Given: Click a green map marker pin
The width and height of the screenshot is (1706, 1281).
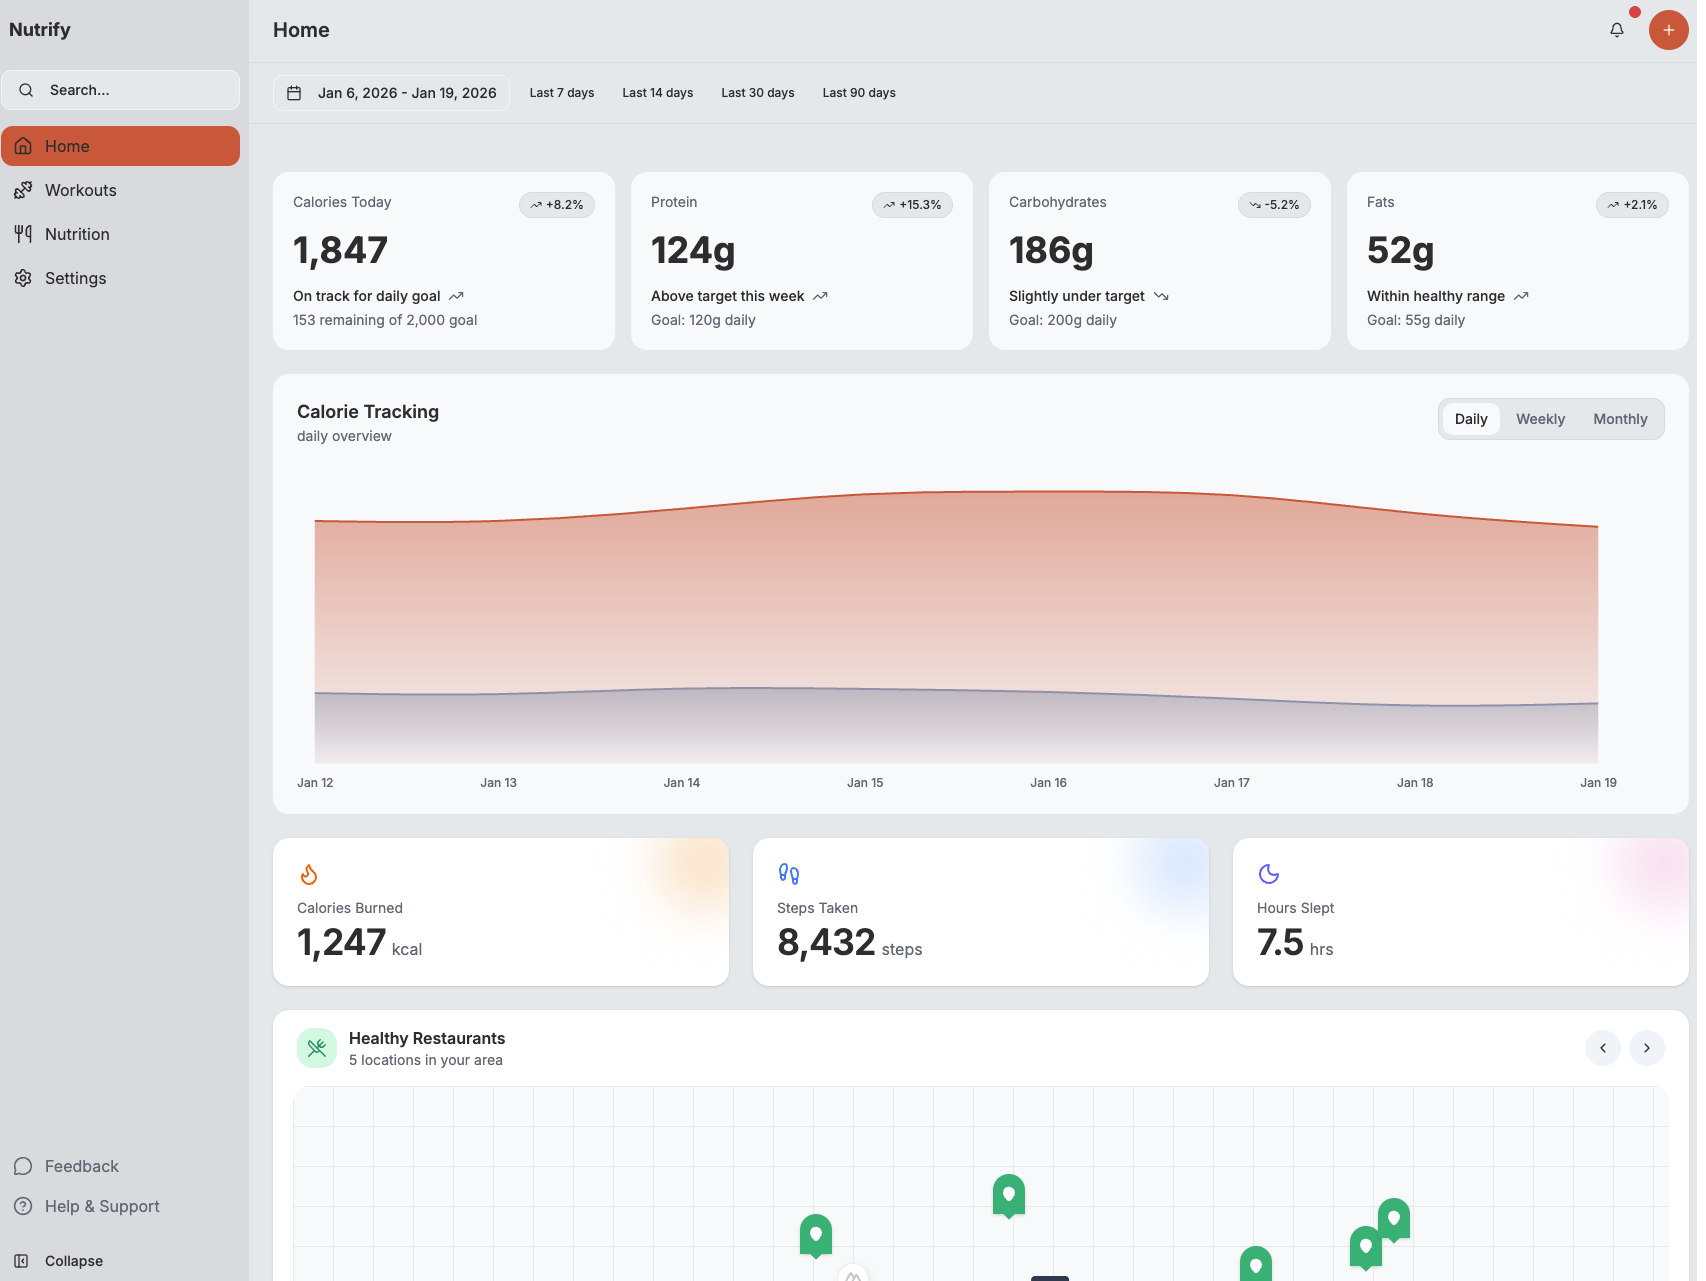Looking at the screenshot, I should point(1008,1194).
